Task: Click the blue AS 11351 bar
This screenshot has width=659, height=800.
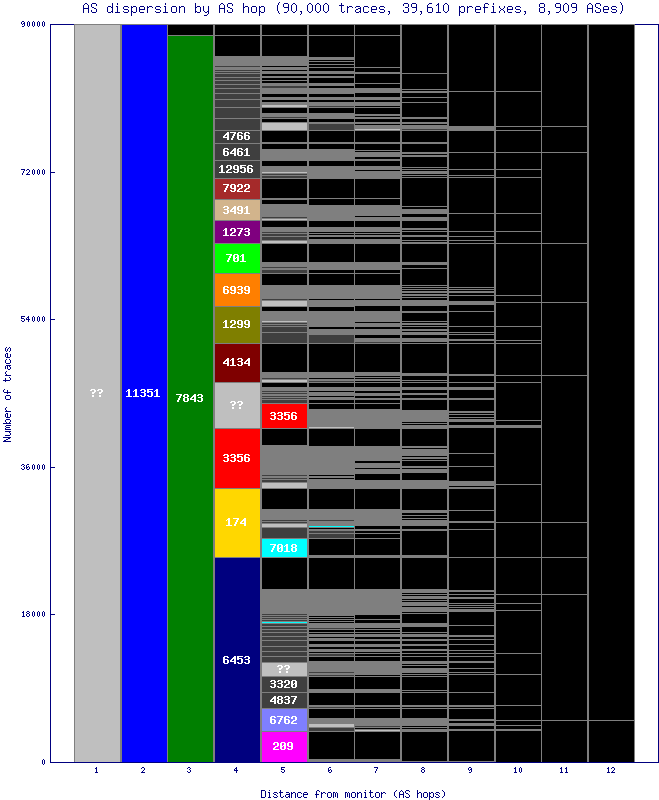Action: click(x=143, y=393)
